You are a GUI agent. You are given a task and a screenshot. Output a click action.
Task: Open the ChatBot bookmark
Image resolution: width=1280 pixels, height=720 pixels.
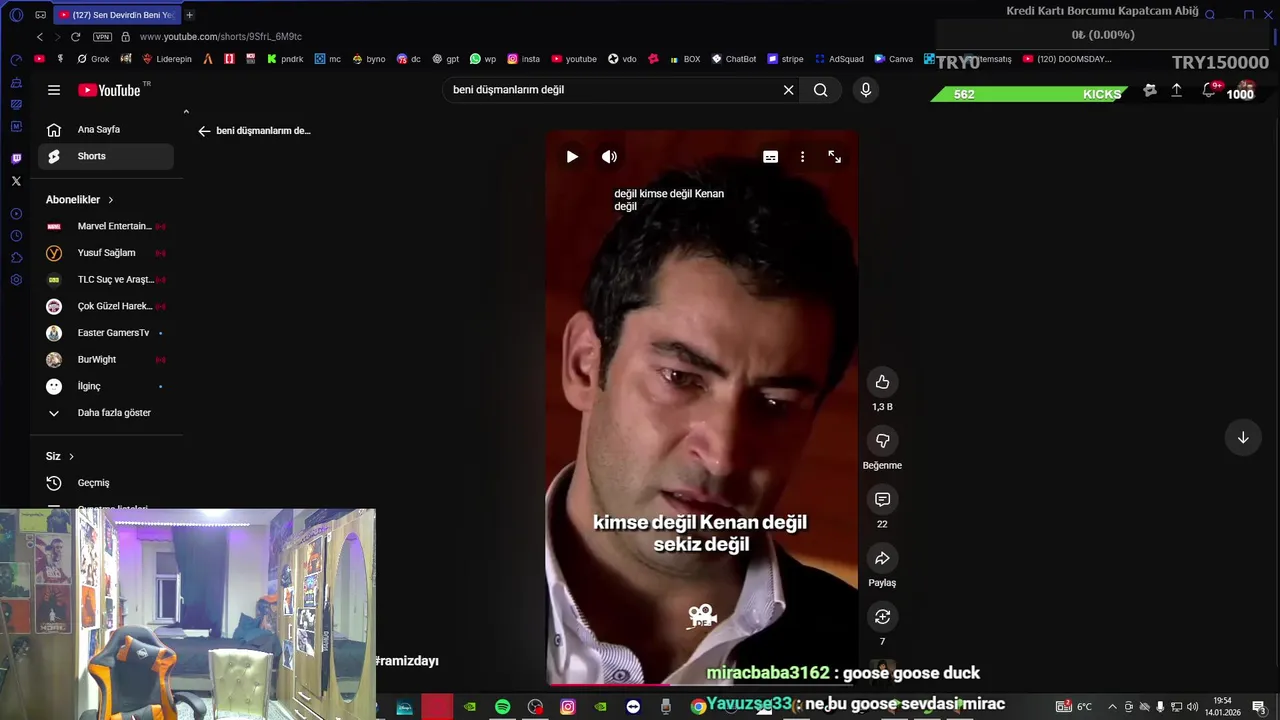click(x=733, y=59)
